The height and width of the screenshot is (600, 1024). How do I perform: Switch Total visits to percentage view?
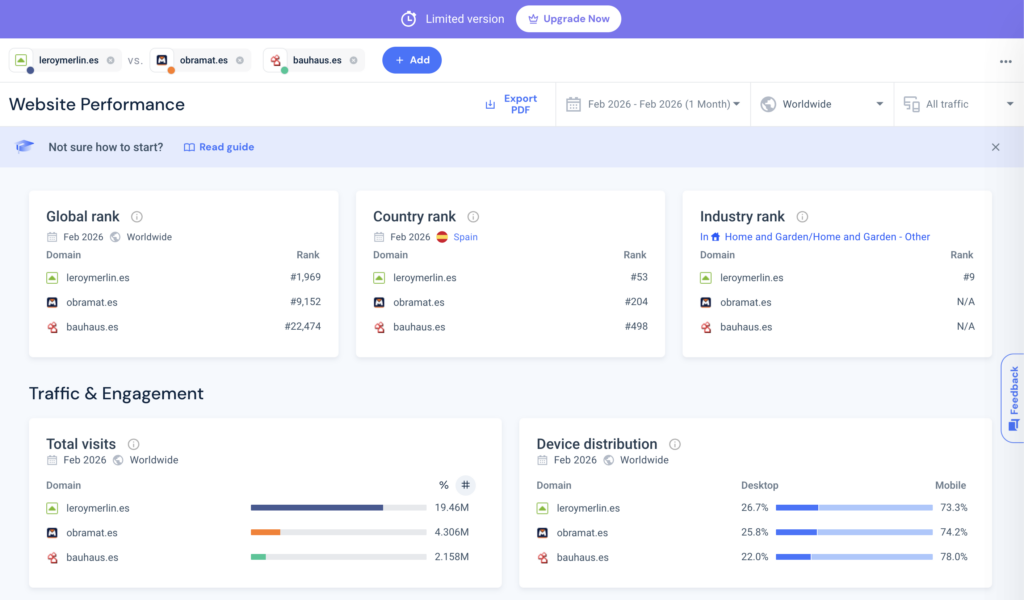tap(443, 484)
